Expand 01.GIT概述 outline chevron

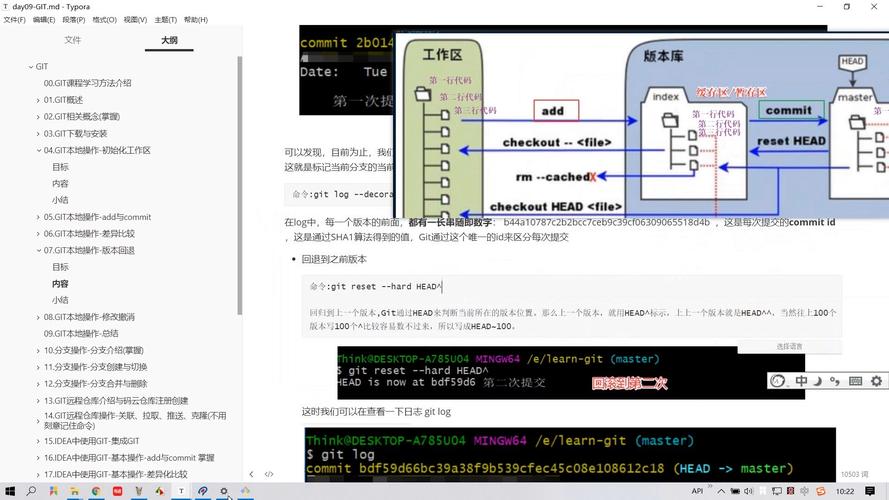39,100
